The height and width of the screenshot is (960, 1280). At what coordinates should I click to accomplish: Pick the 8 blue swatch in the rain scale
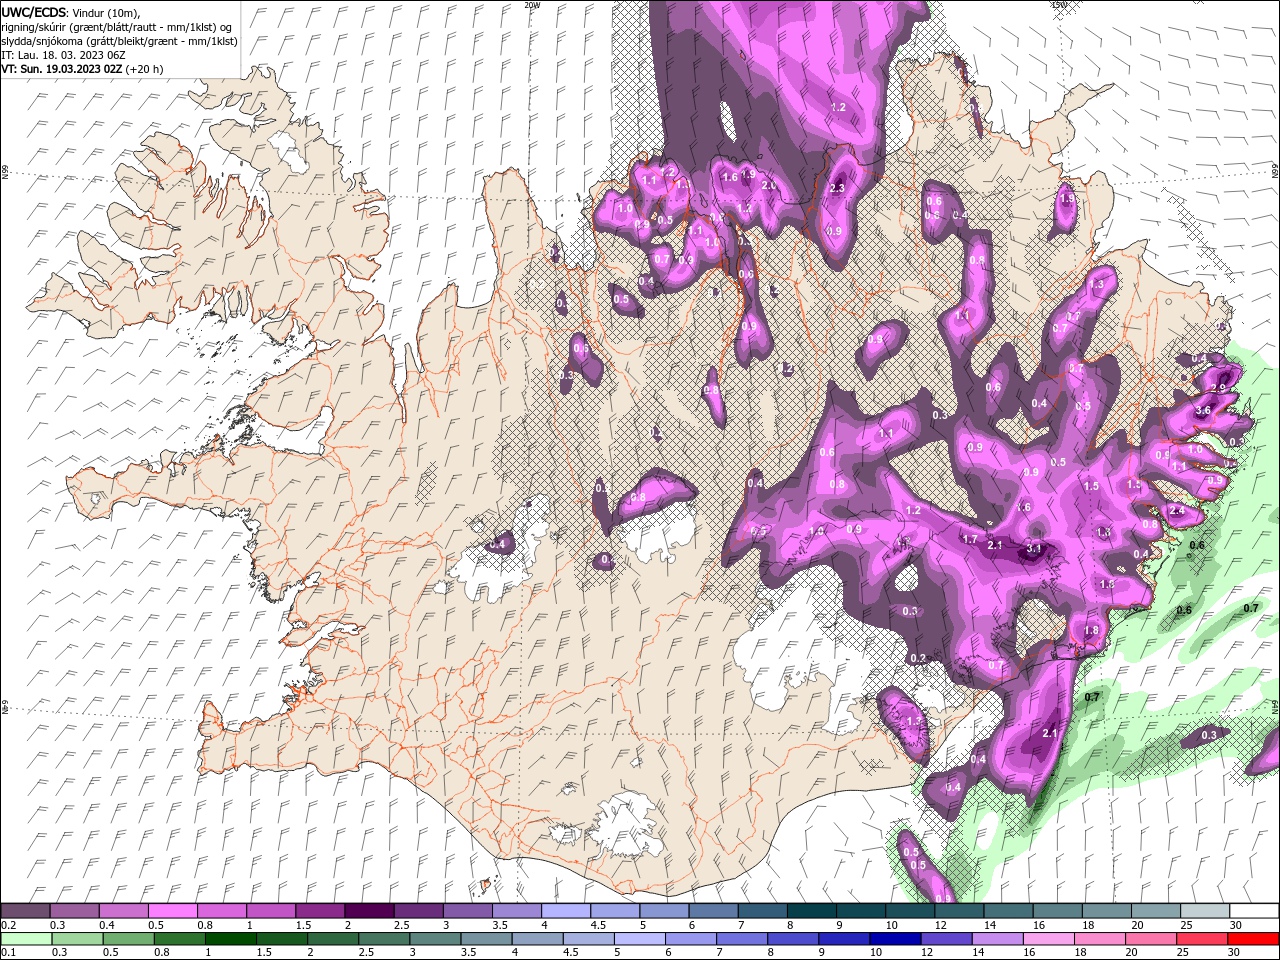pyautogui.click(x=793, y=939)
